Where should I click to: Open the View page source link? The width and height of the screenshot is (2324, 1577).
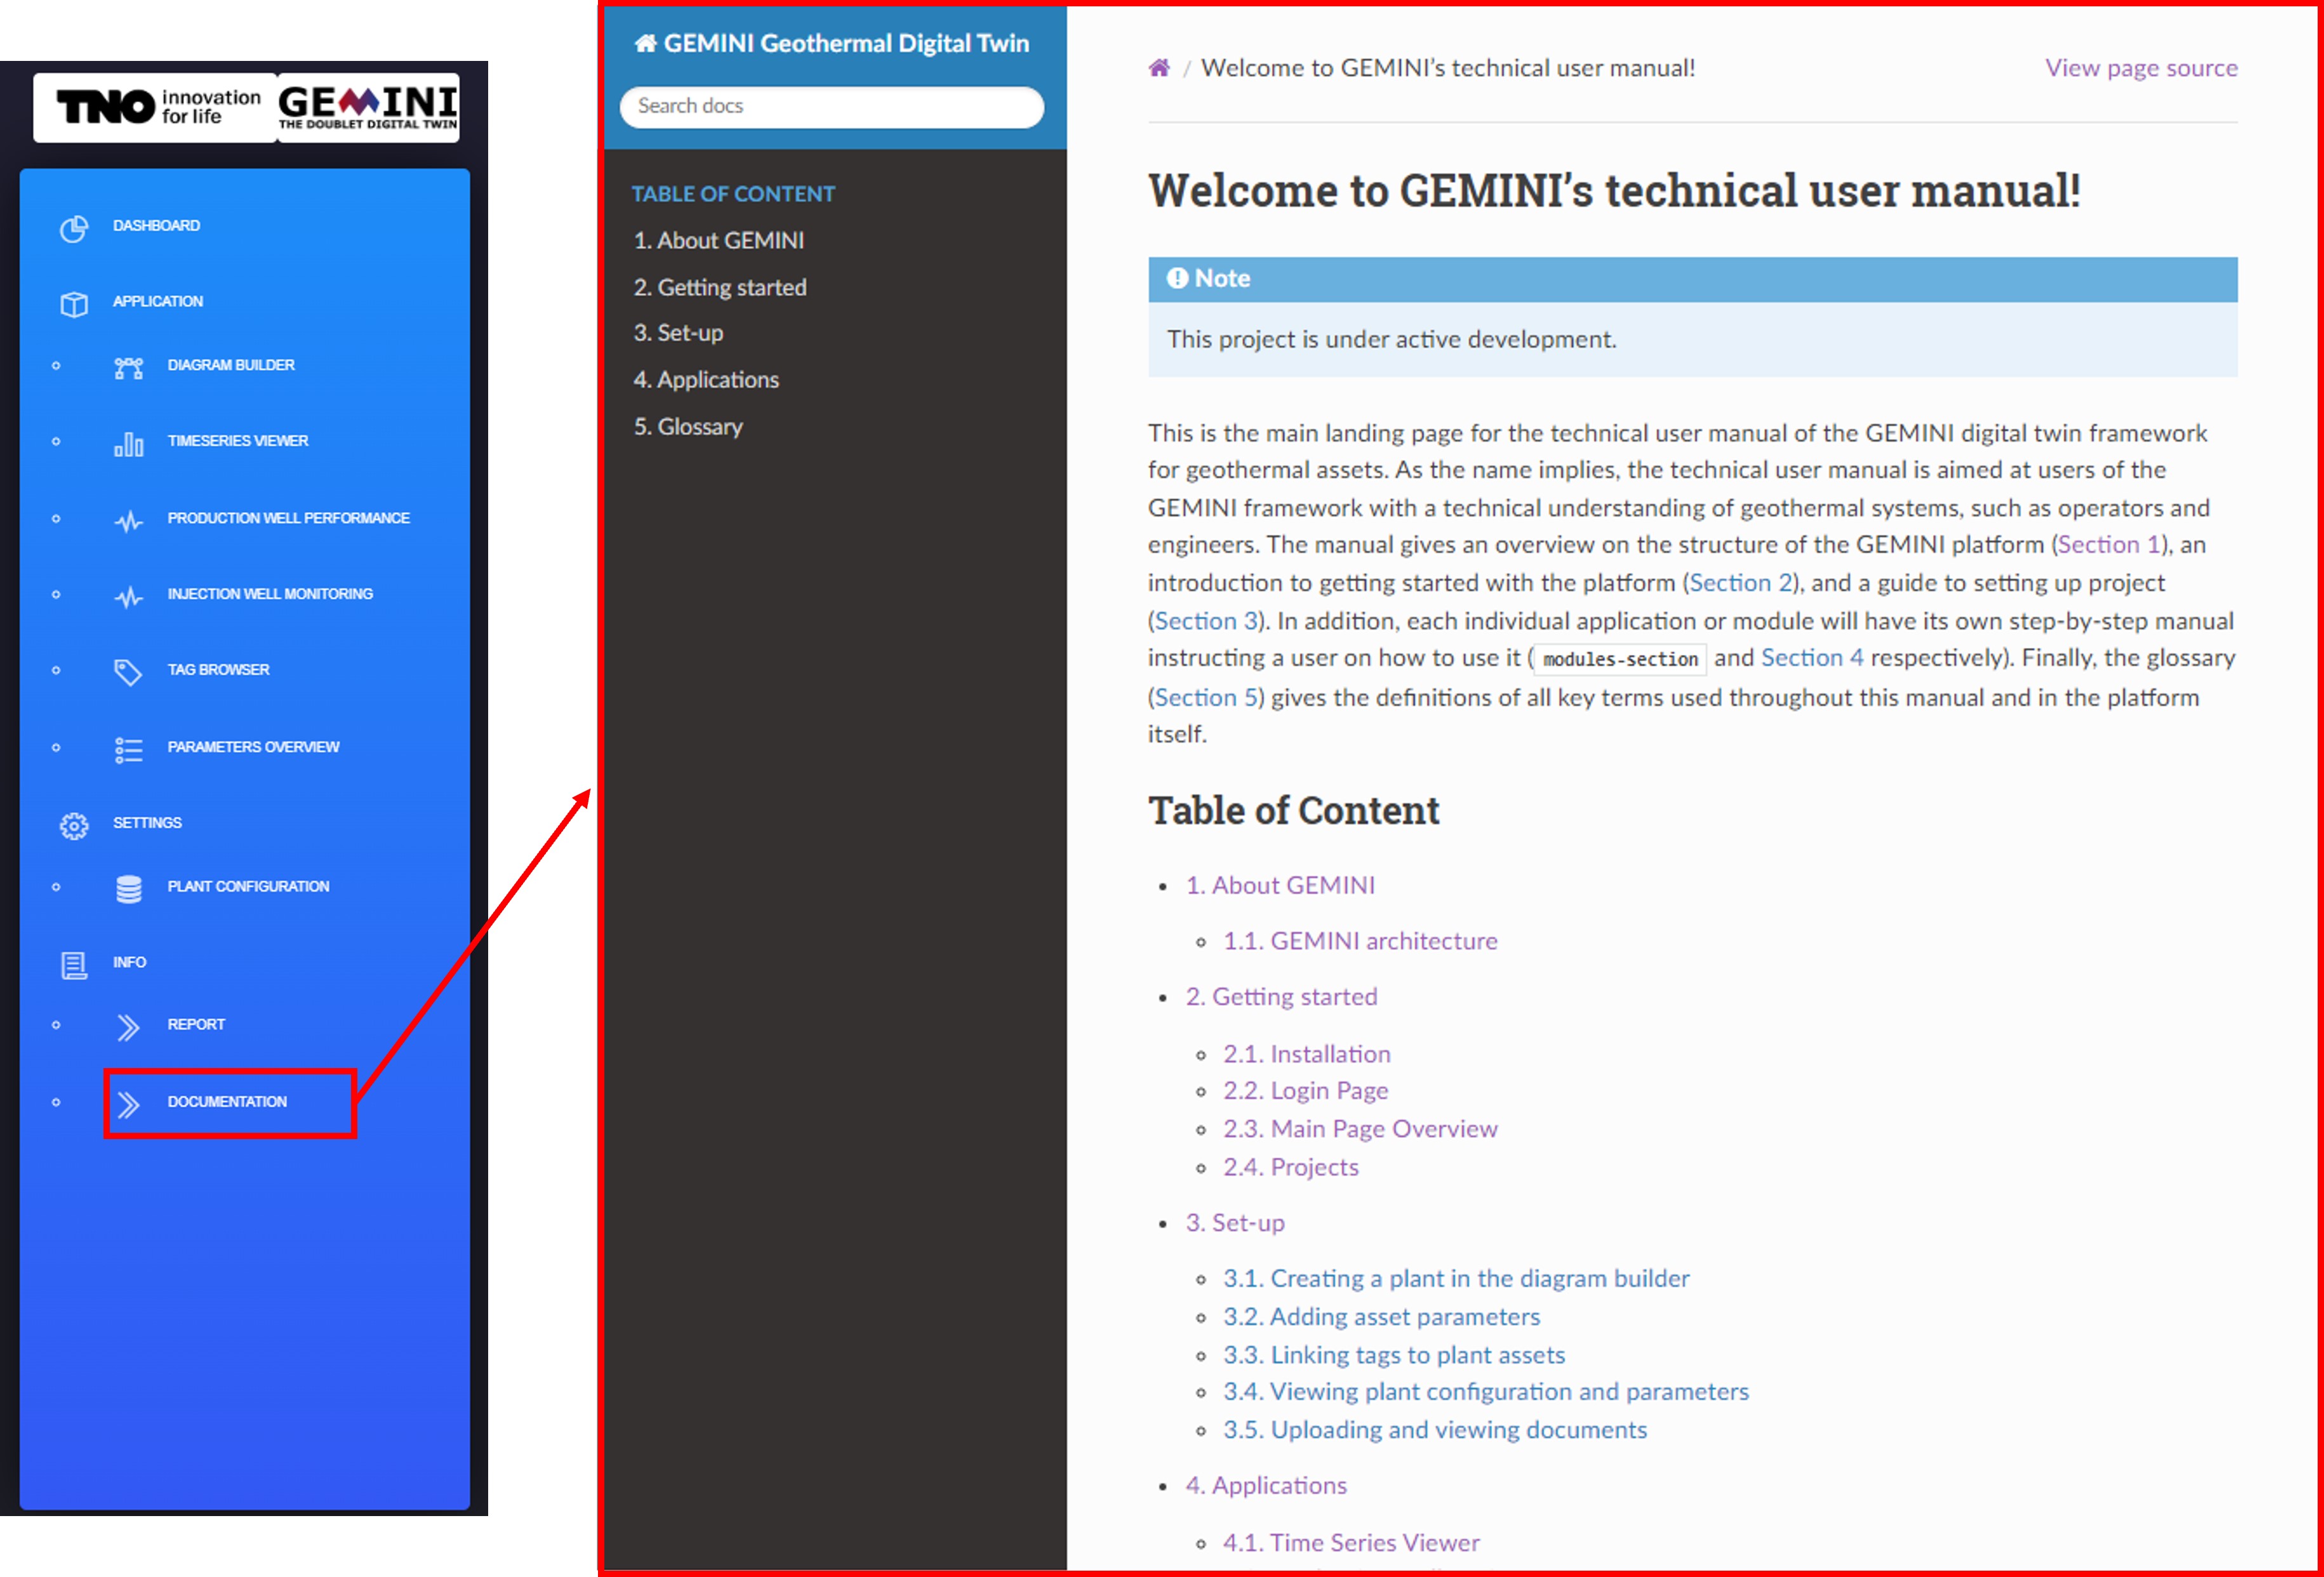tap(2140, 68)
